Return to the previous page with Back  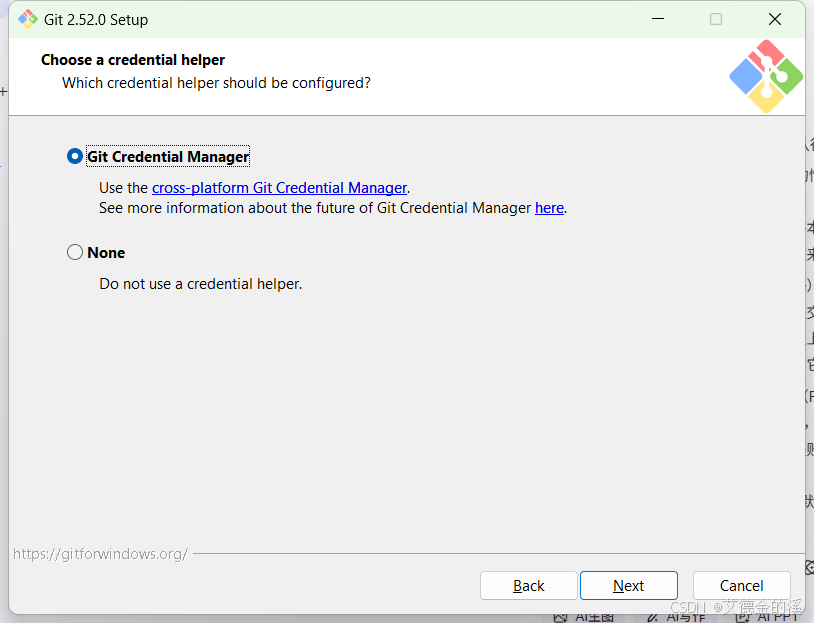point(528,586)
